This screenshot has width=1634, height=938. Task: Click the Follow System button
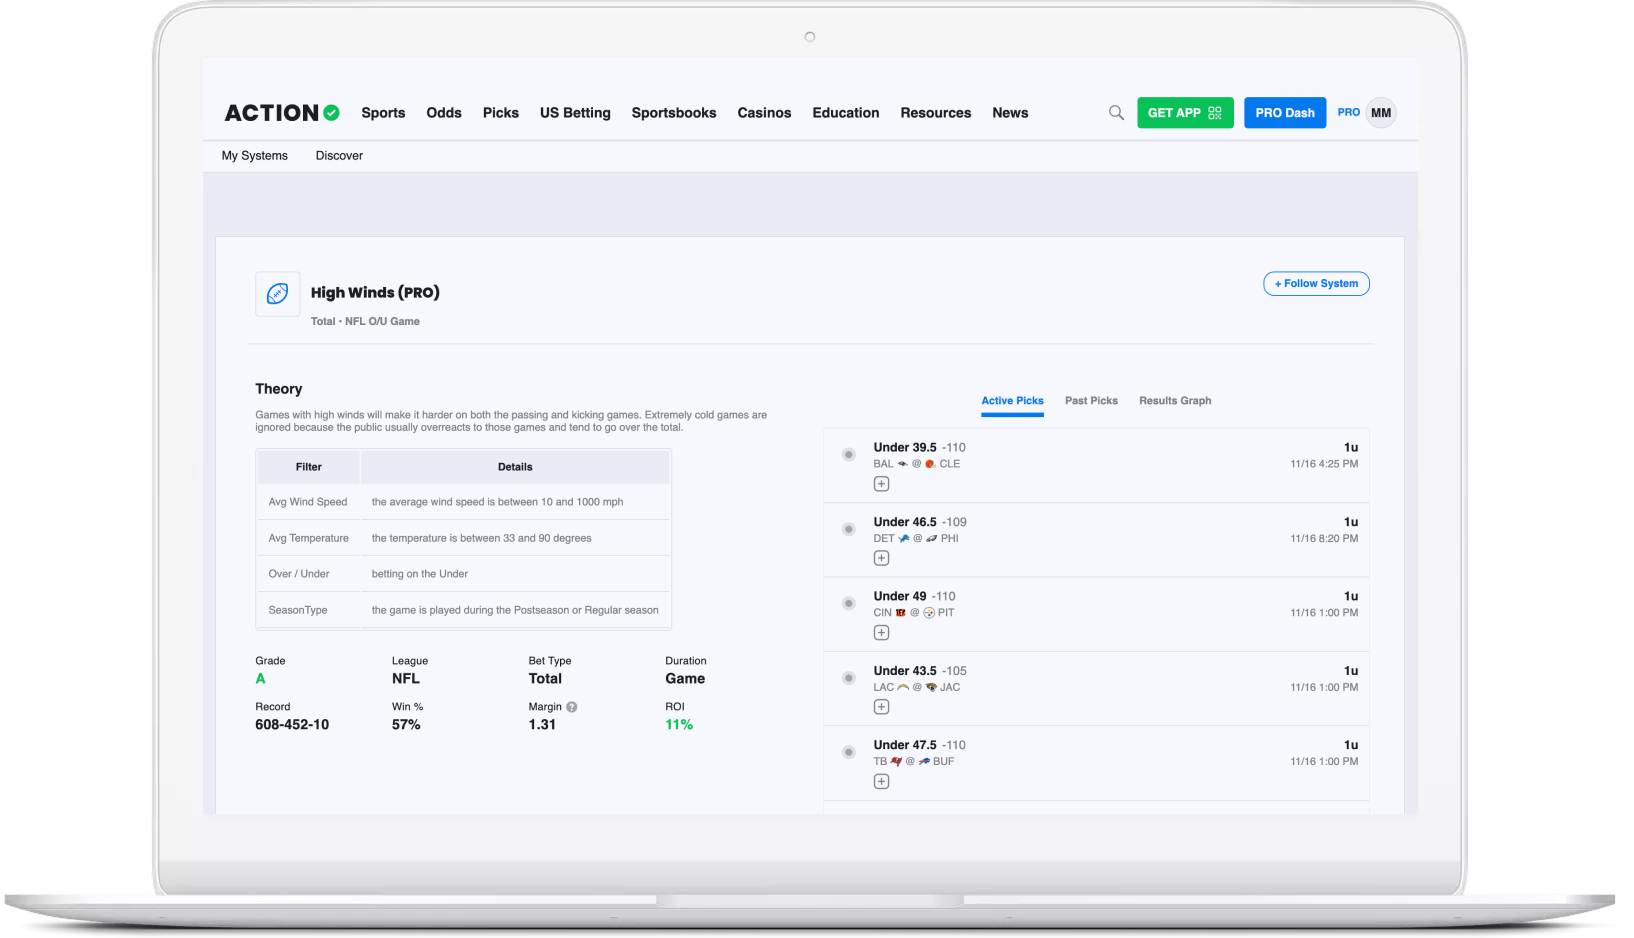click(x=1316, y=283)
